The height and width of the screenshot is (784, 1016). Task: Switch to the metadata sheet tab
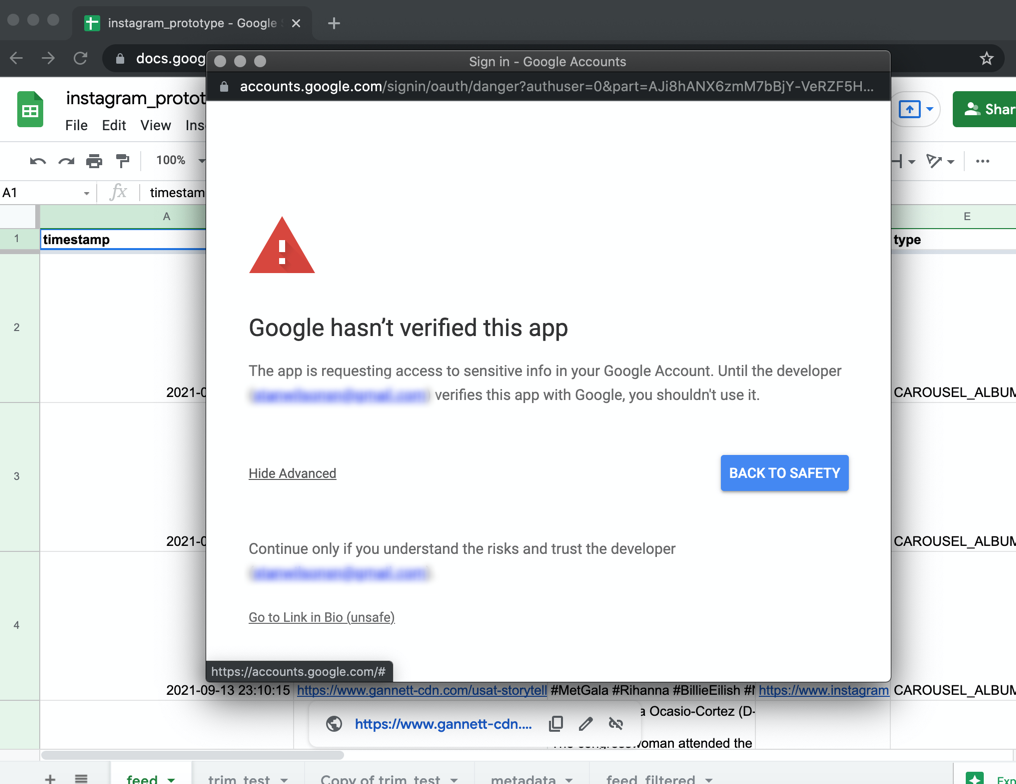pyautogui.click(x=523, y=778)
